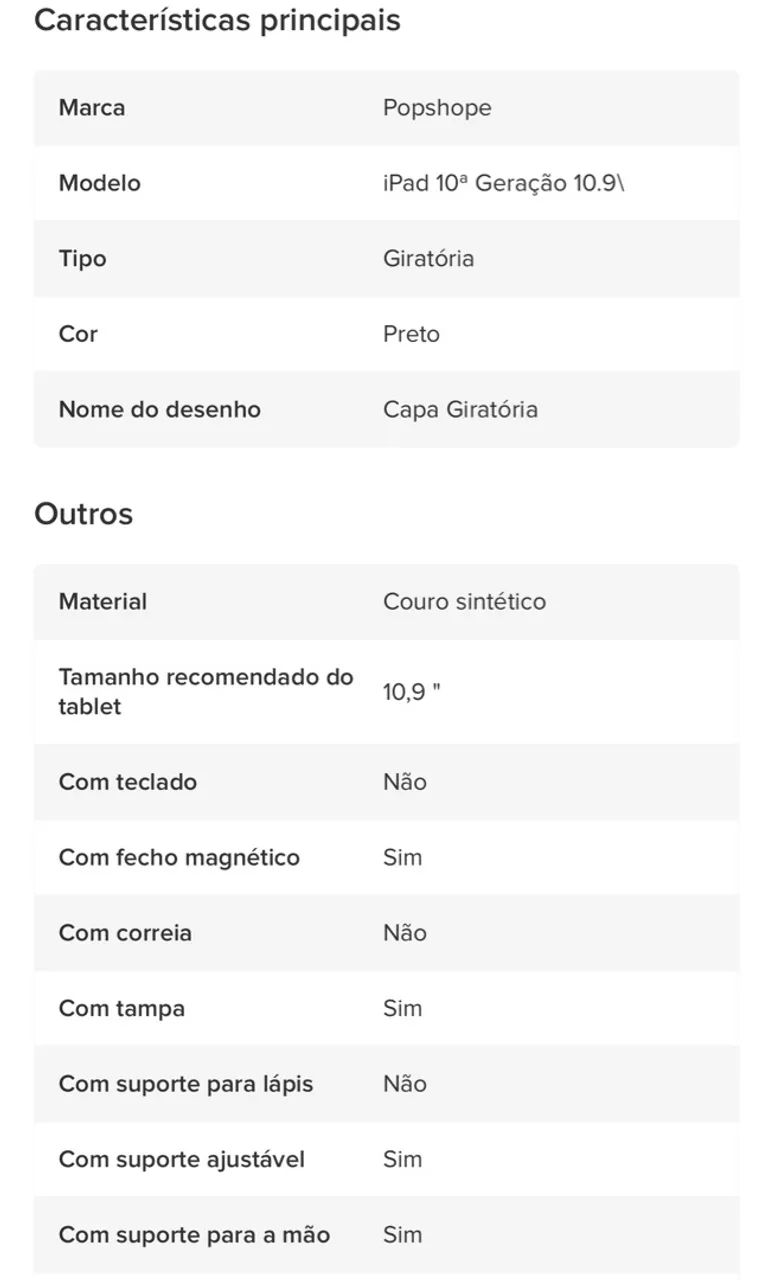Click the Outros section heading
Viewport: 773px width, 1280px height.
click(83, 514)
